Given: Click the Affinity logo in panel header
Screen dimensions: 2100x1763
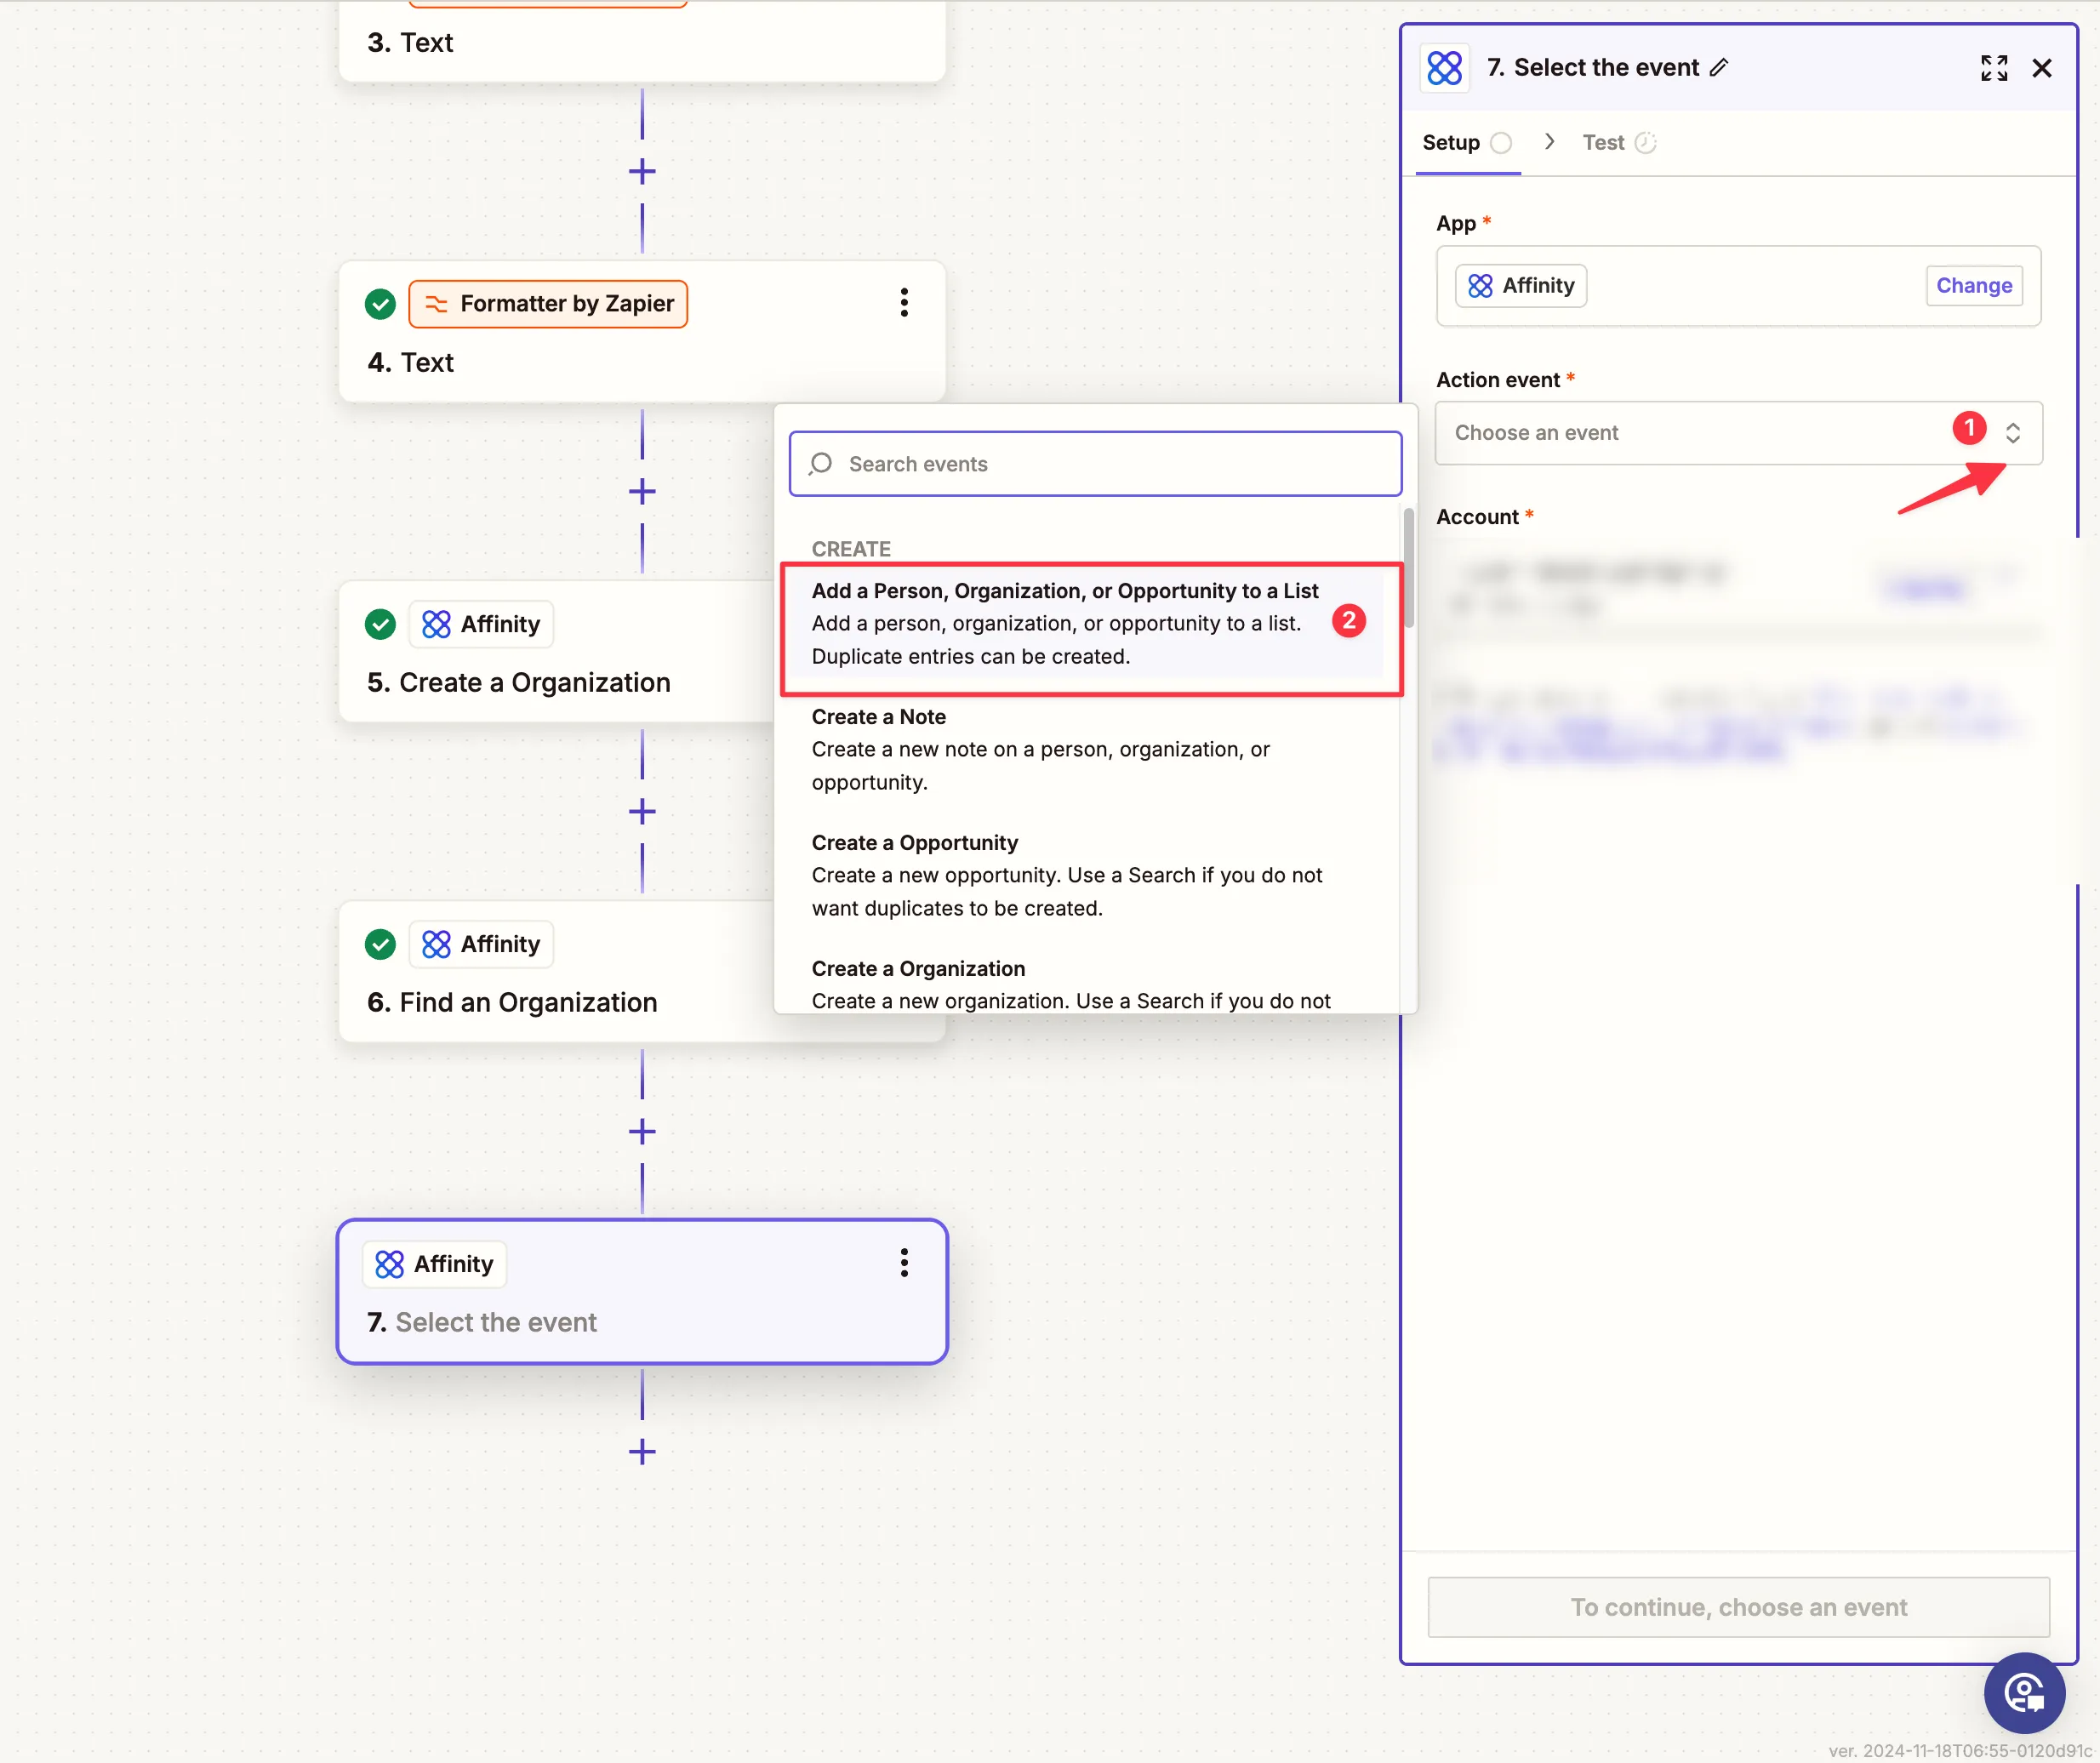Looking at the screenshot, I should 1445,68.
